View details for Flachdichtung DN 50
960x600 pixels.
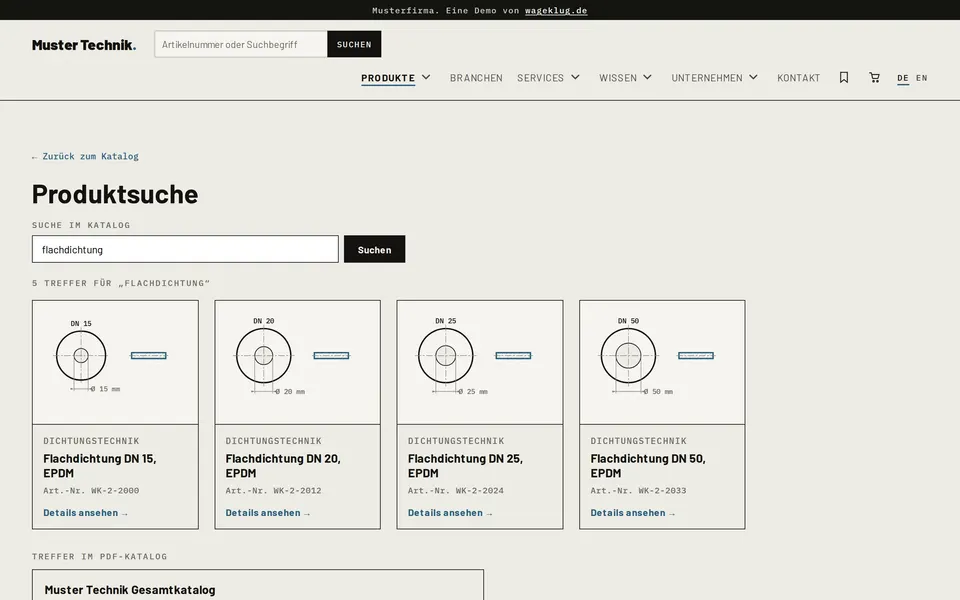632,513
